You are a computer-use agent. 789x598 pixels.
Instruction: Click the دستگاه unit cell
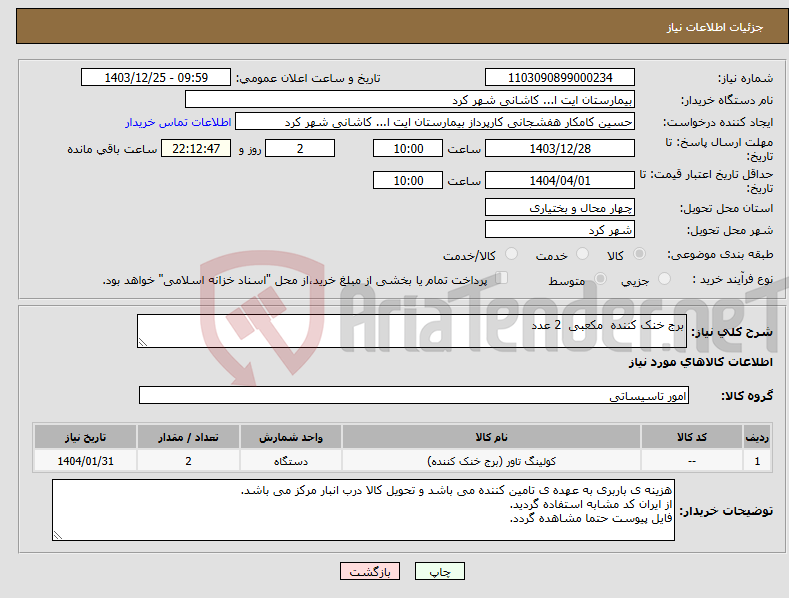pos(291,461)
